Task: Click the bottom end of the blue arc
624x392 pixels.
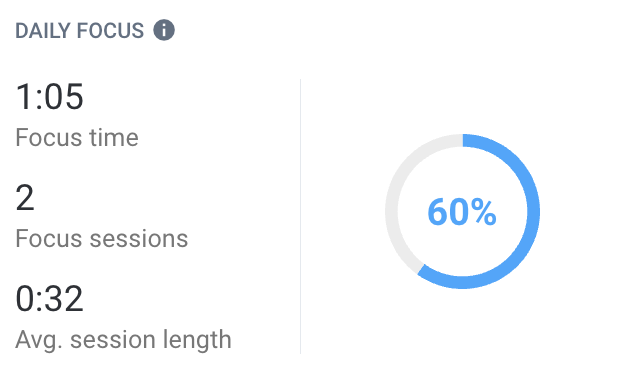Action: pyautogui.click(x=421, y=269)
